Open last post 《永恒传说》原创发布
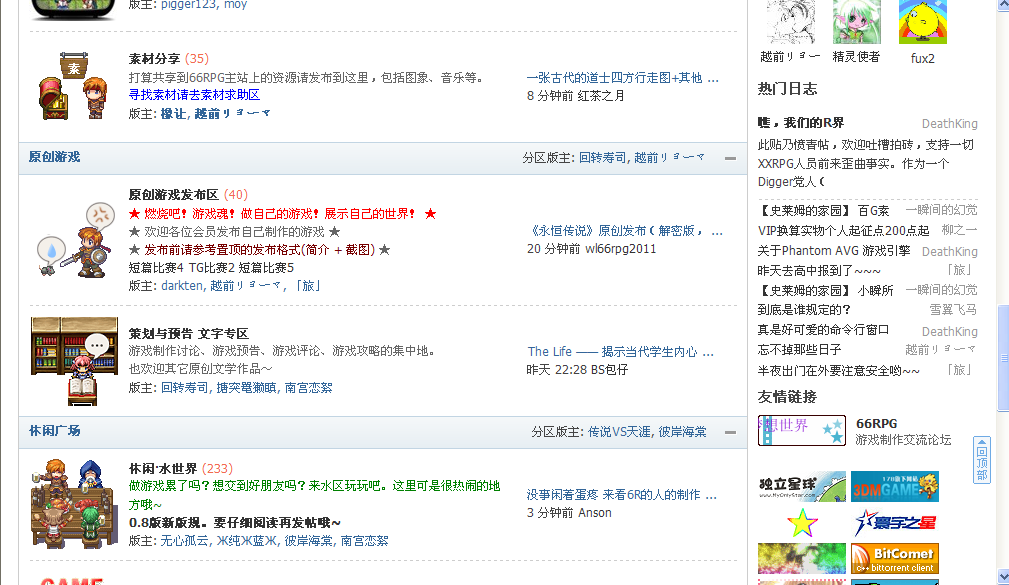 click(624, 230)
